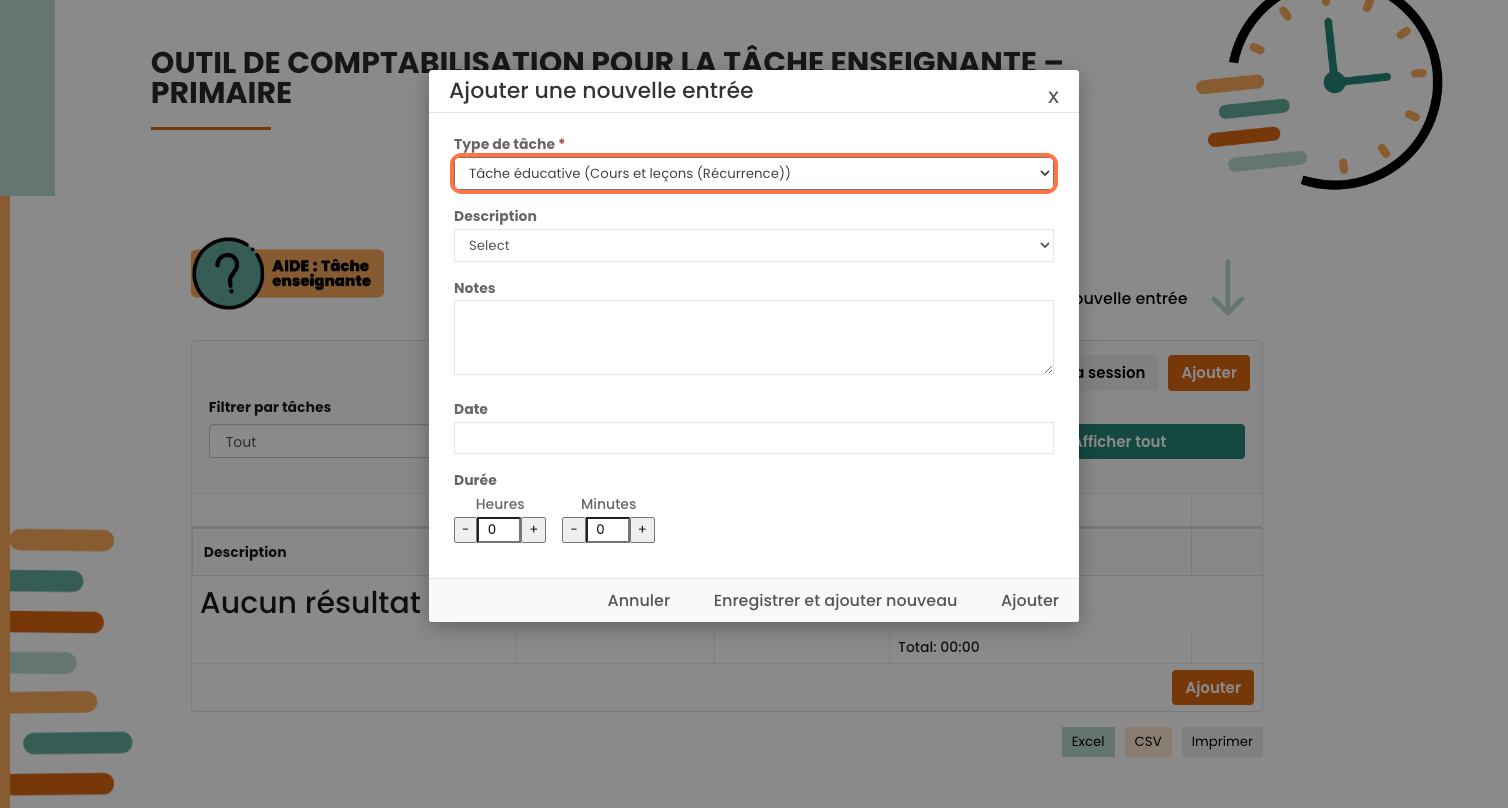Export the table as CSV
The width and height of the screenshot is (1508, 808).
1147,742
